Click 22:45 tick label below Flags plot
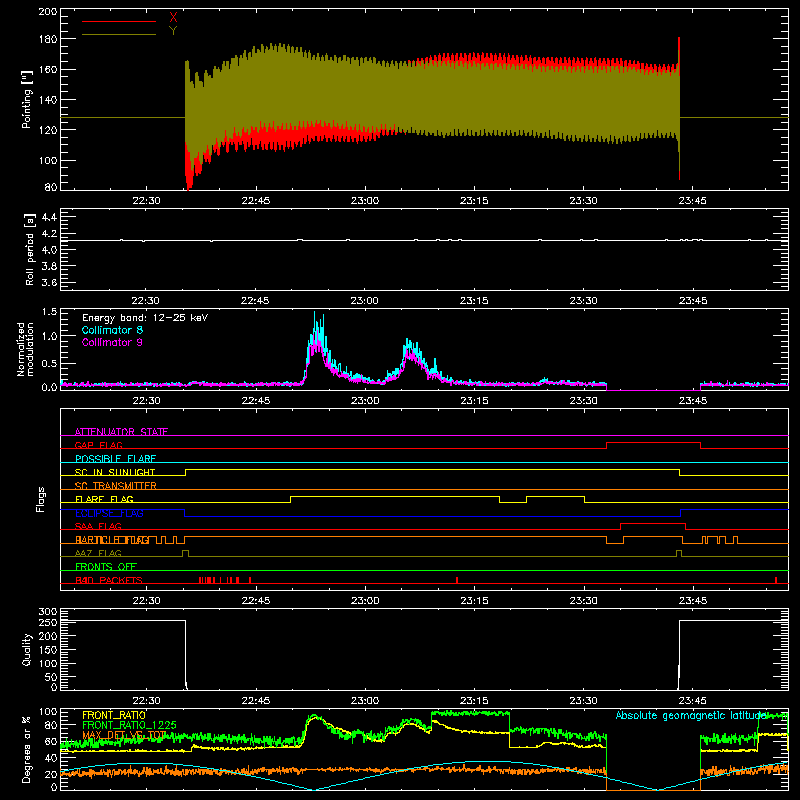The image size is (800, 800). (255, 601)
